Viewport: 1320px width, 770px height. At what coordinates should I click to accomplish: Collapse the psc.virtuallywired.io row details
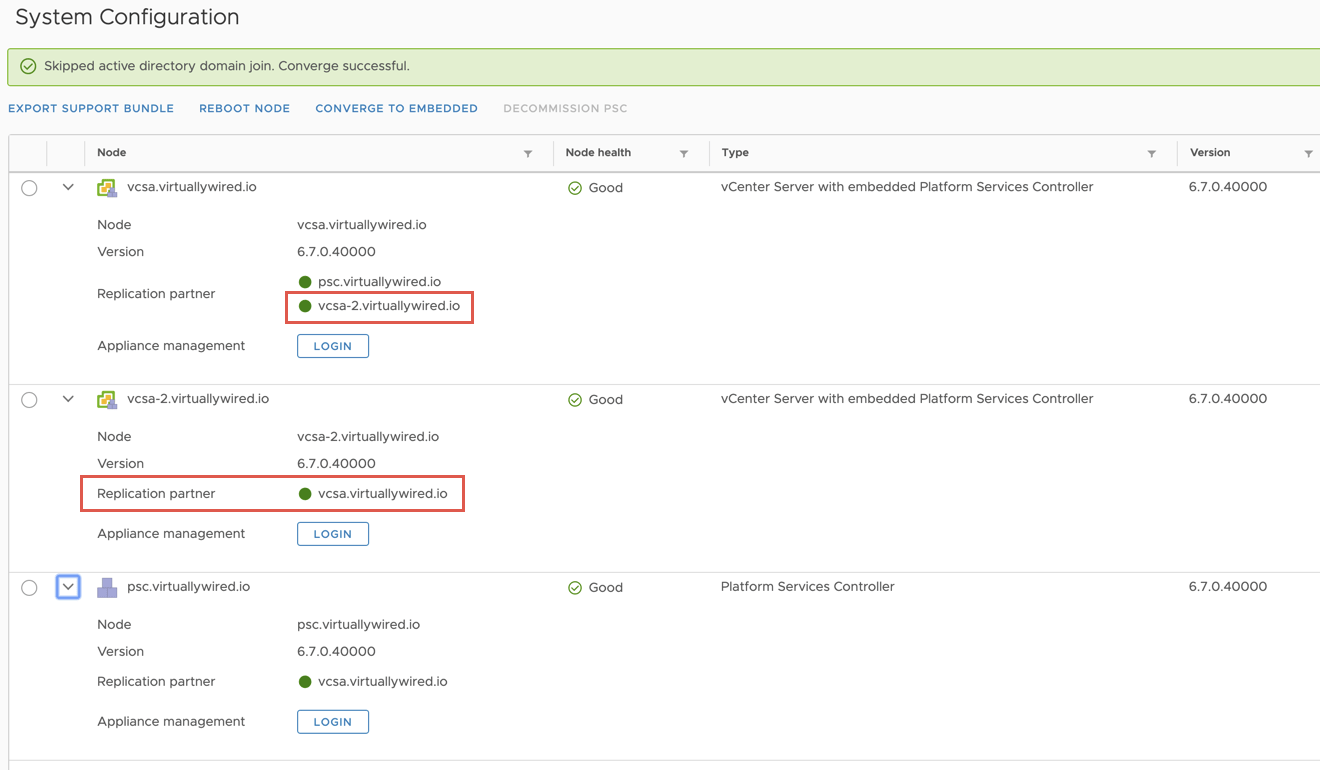coord(68,587)
